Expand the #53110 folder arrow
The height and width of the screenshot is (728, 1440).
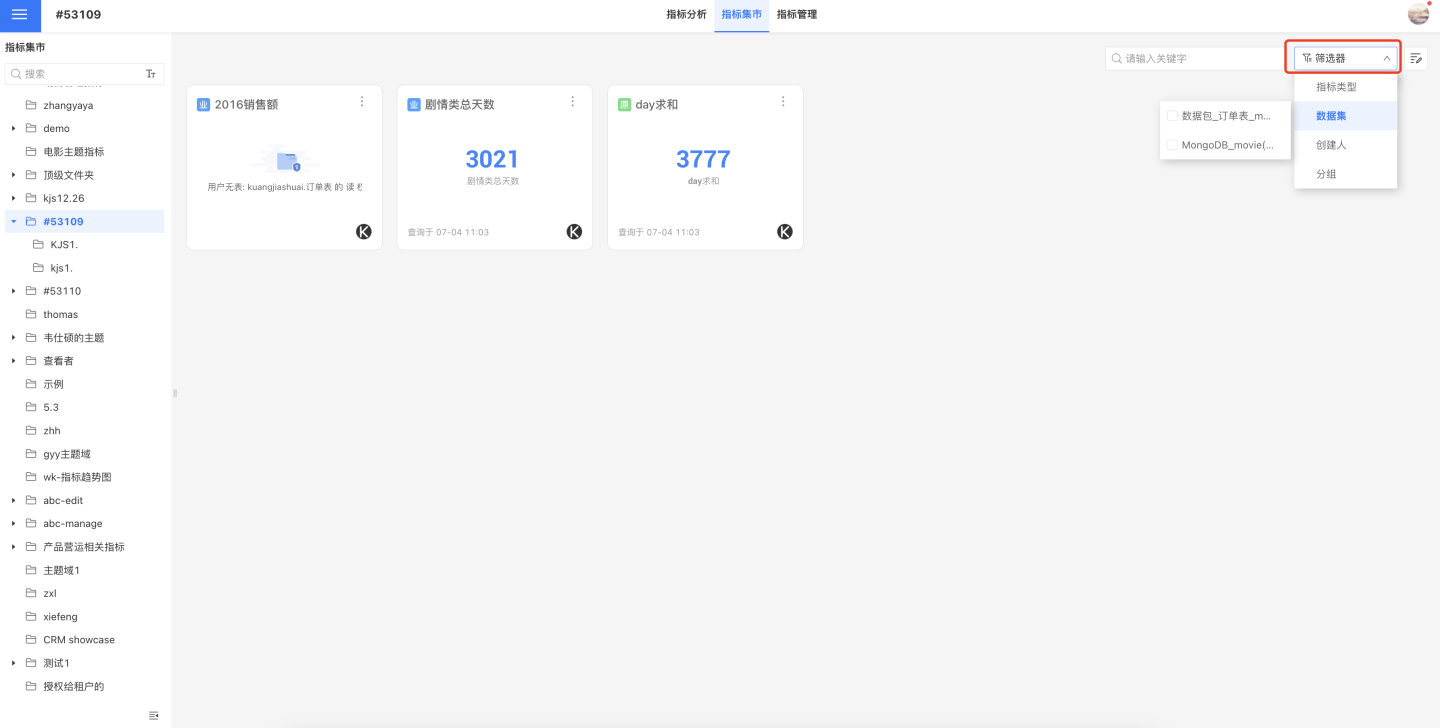[x=14, y=291]
